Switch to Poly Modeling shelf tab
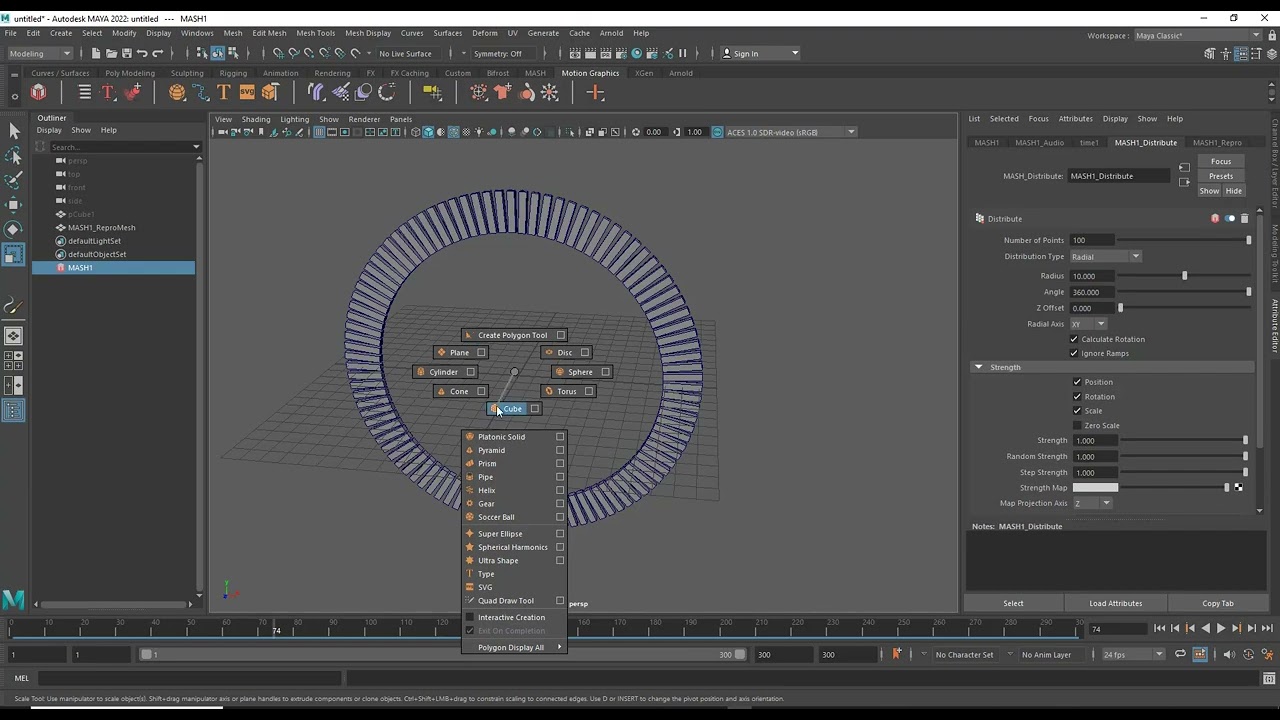This screenshot has height=720, width=1280. [x=130, y=73]
